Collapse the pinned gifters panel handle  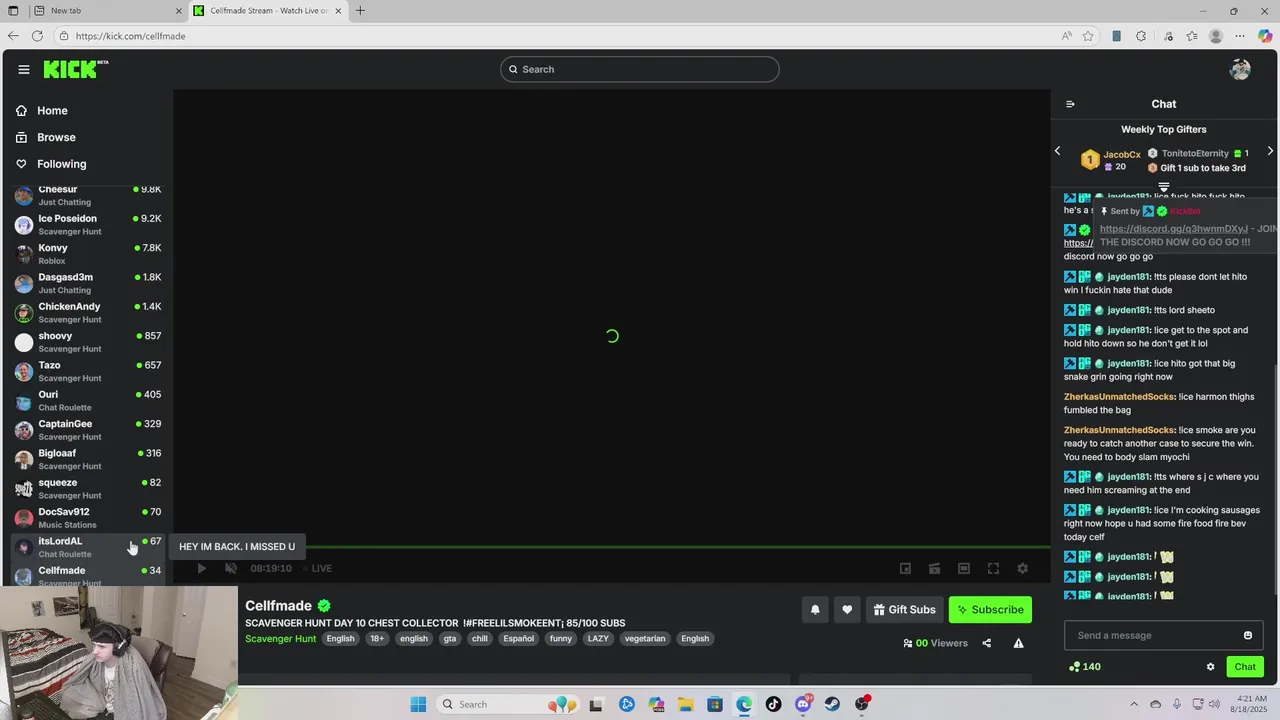(1163, 187)
